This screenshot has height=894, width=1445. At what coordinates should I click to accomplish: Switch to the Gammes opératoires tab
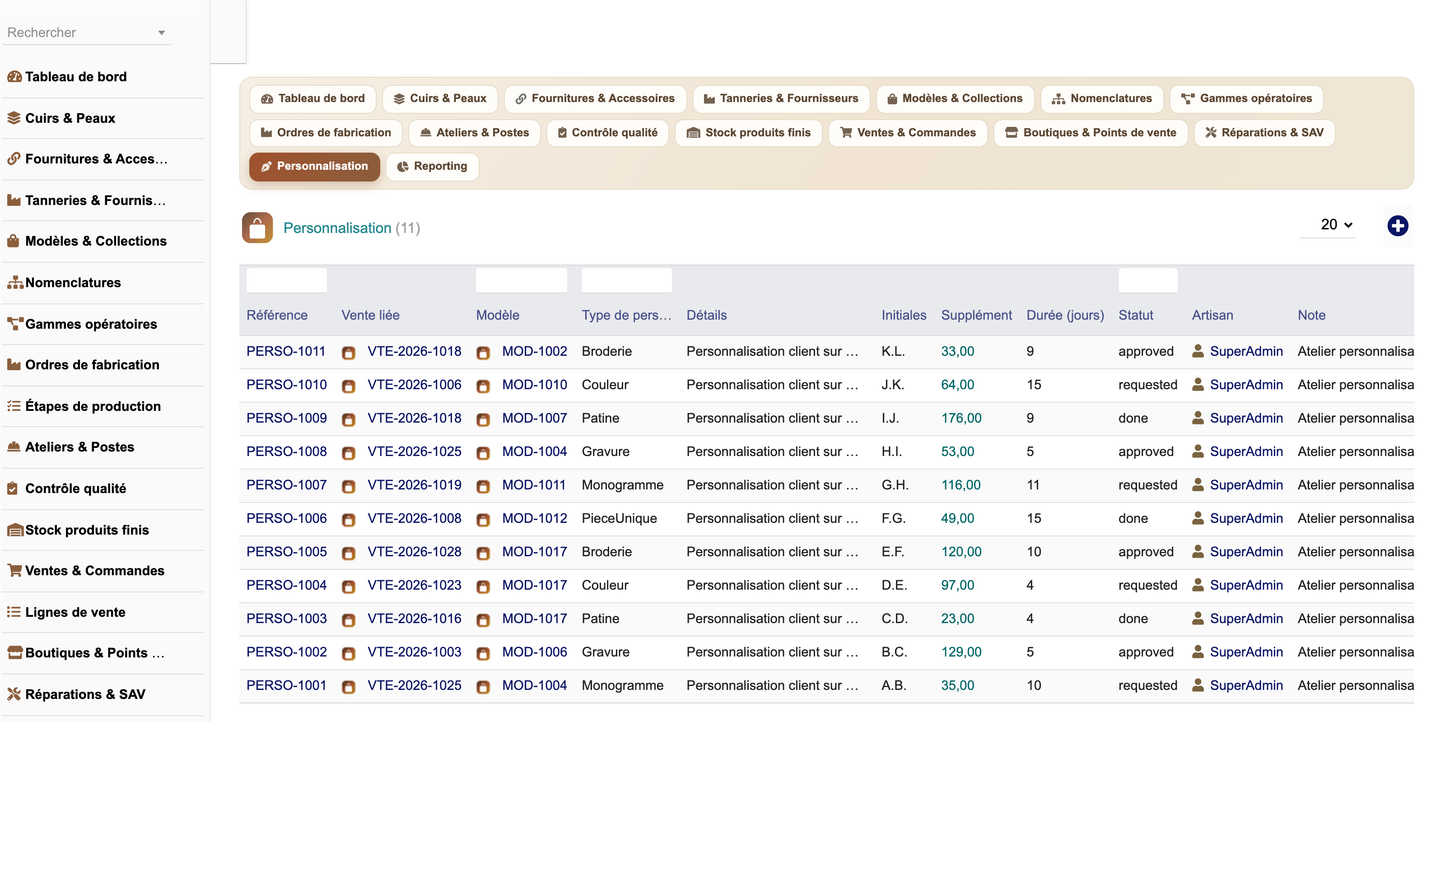click(1246, 99)
